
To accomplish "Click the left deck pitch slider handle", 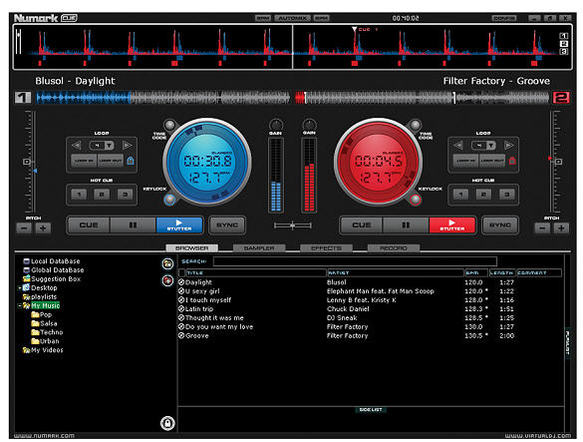I will coord(27,162).
